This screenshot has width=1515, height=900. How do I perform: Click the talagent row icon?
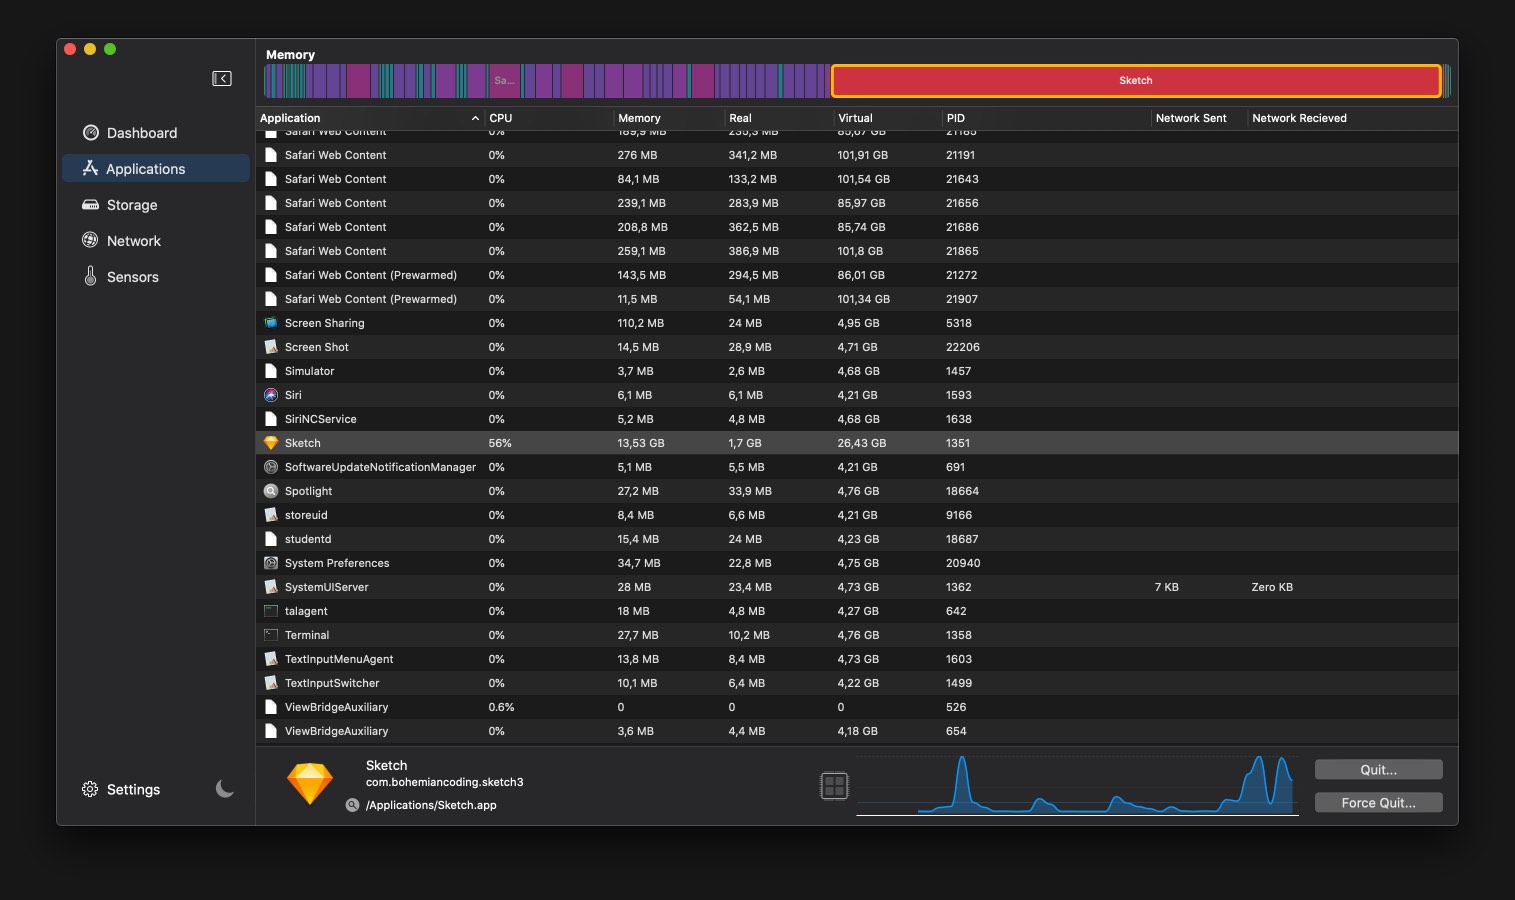coord(270,611)
